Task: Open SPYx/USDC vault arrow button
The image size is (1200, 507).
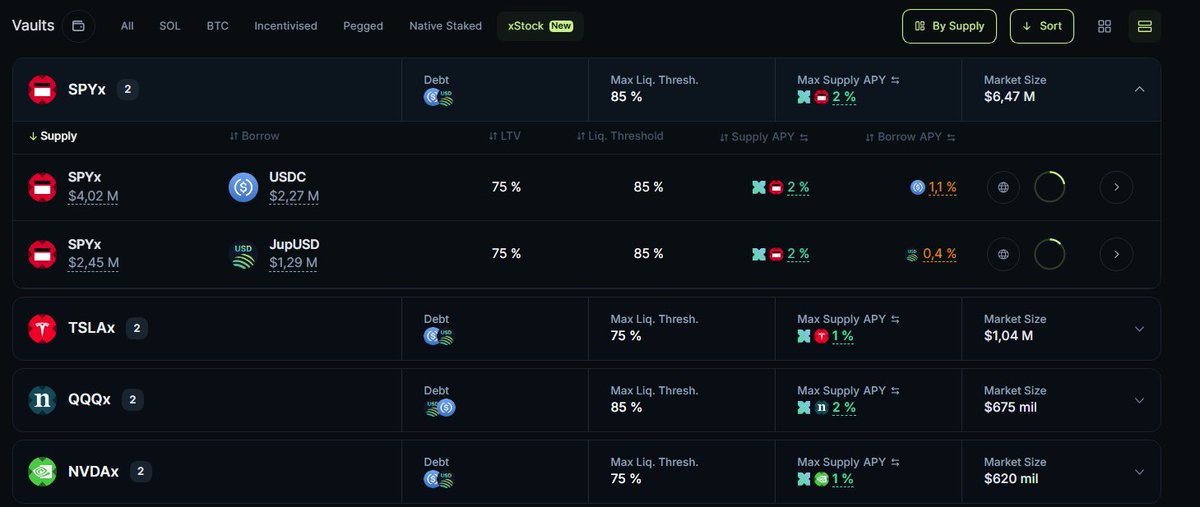Action: [x=1116, y=187]
